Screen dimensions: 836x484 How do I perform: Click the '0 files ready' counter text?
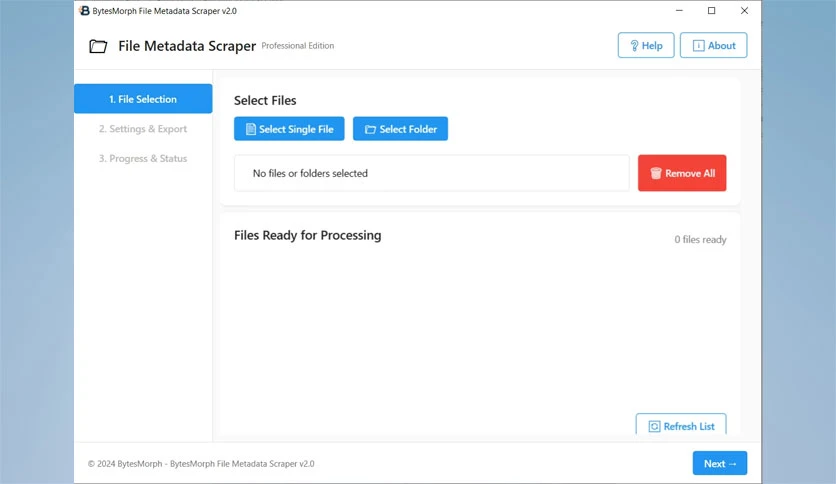click(x=700, y=240)
